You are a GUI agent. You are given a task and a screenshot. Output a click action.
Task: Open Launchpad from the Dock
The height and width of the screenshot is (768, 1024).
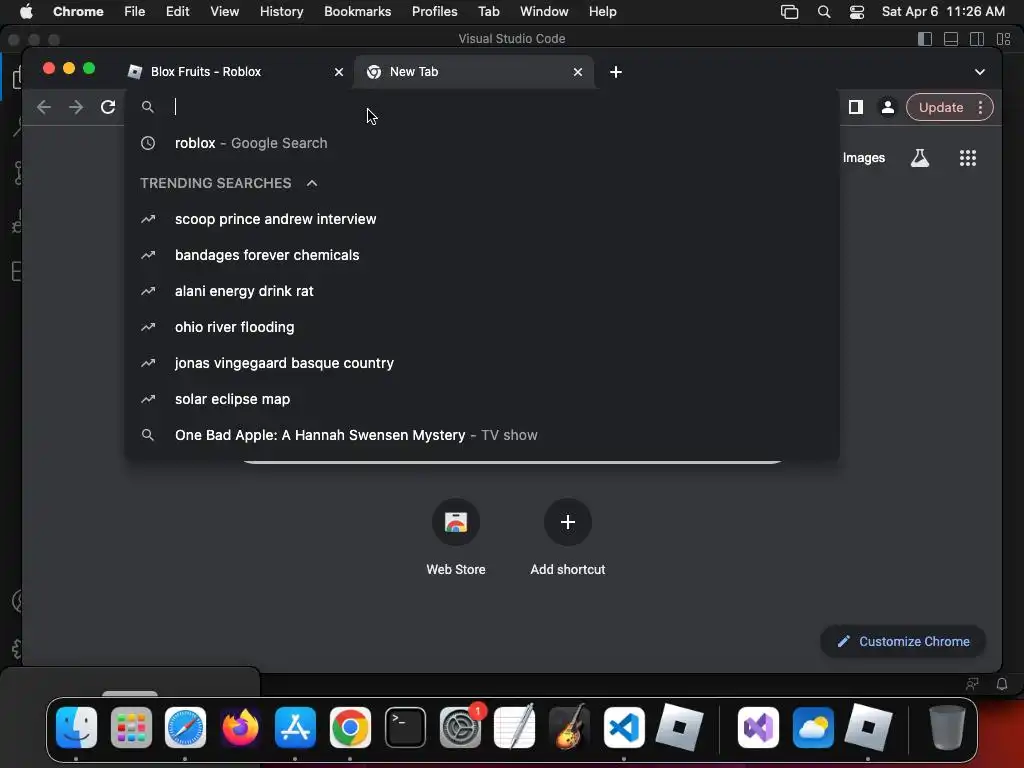click(131, 727)
